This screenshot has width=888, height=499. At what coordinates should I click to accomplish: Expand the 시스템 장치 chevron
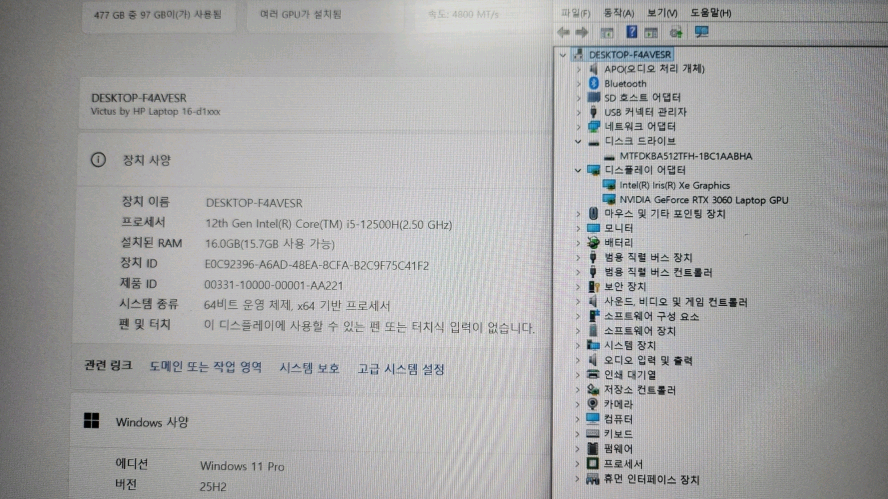(x=578, y=346)
